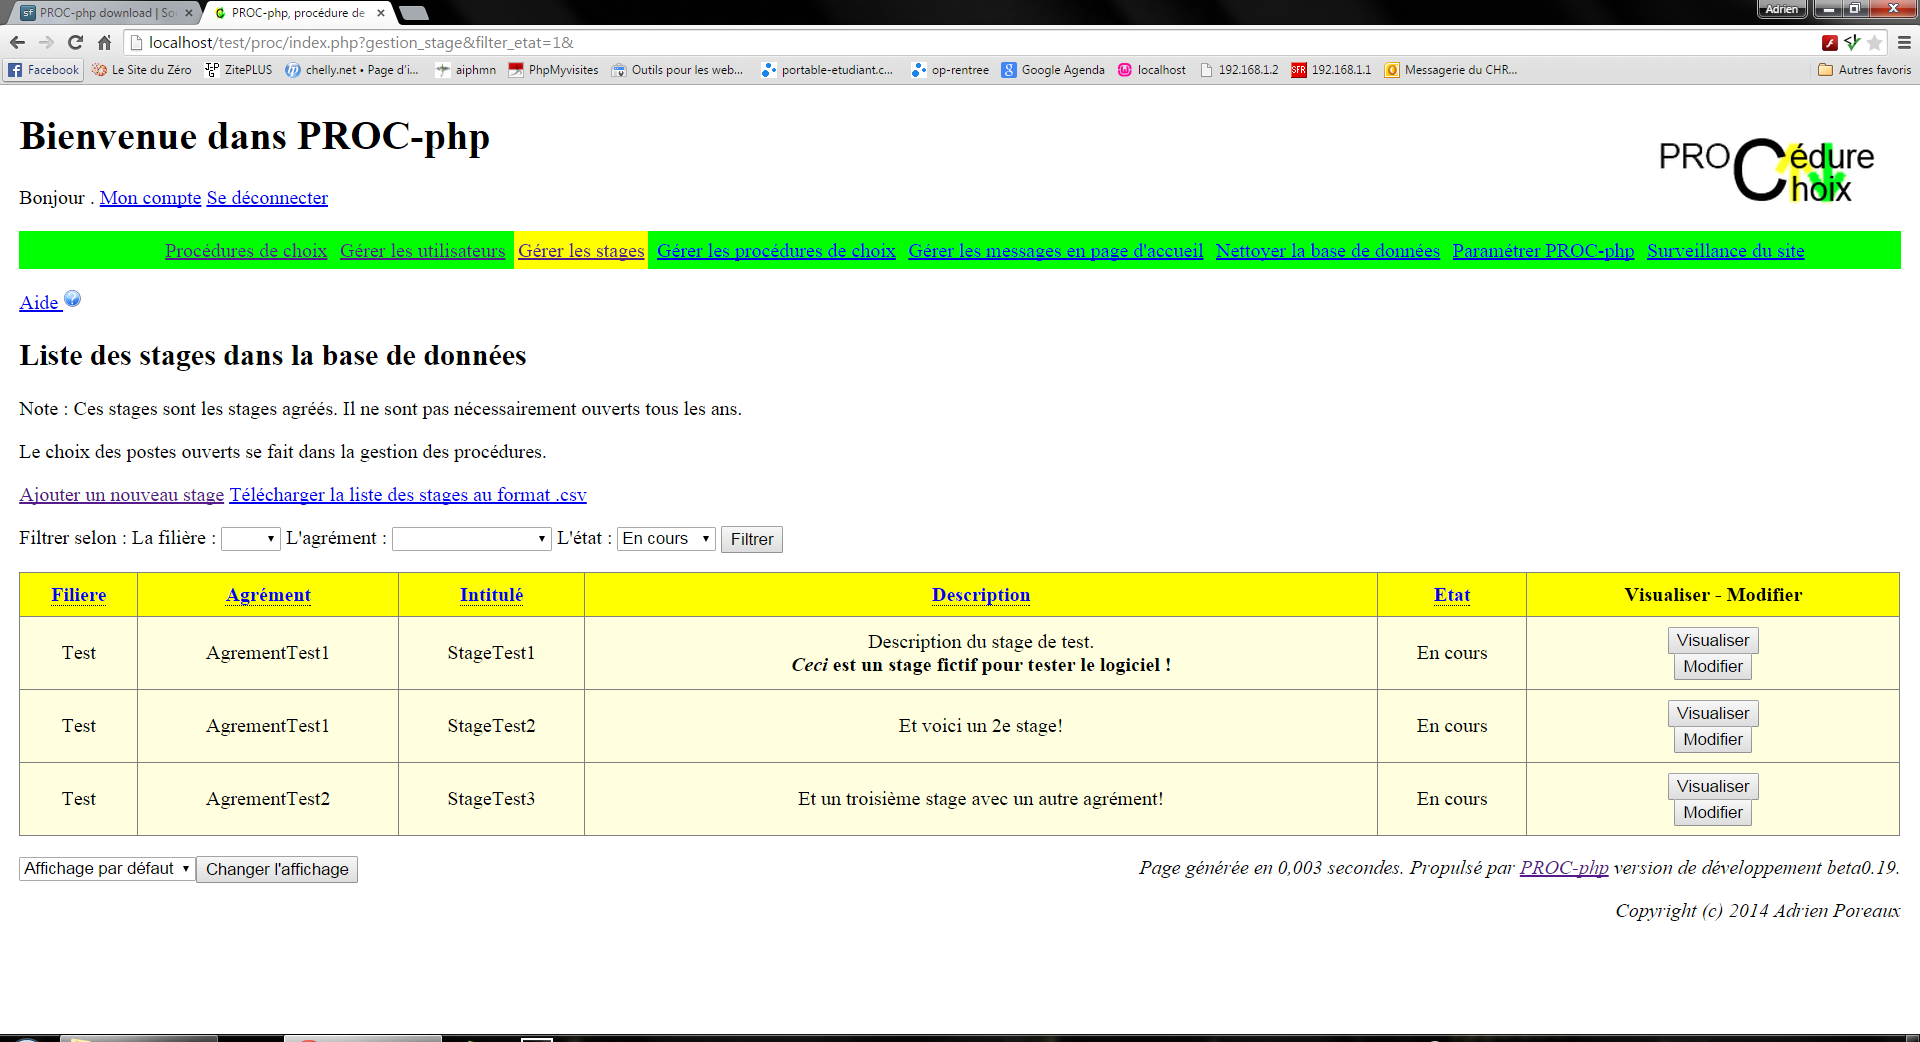Click the browser Home icon

pyautogui.click(x=104, y=43)
